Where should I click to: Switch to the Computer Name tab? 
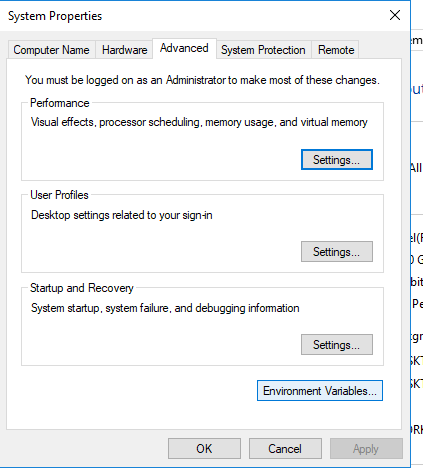[x=51, y=50]
